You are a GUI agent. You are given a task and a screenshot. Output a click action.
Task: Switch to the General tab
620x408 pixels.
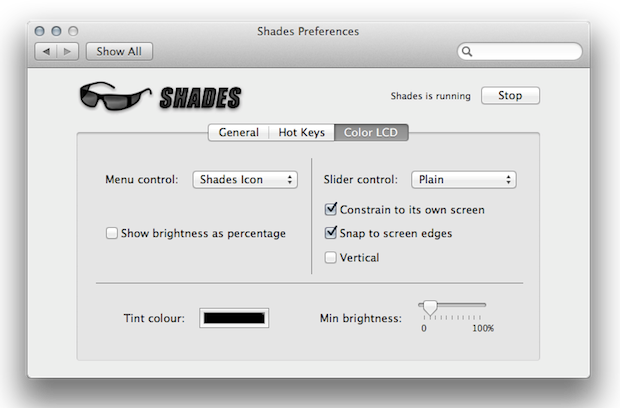238,132
